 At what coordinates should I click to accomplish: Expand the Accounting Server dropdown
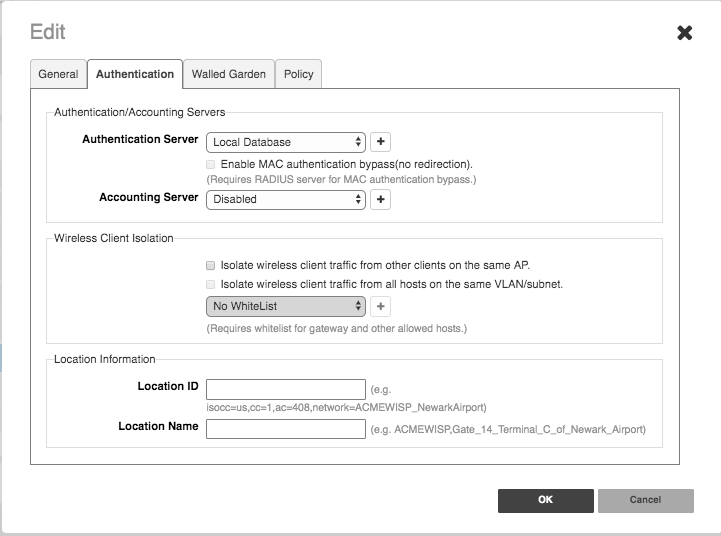286,199
